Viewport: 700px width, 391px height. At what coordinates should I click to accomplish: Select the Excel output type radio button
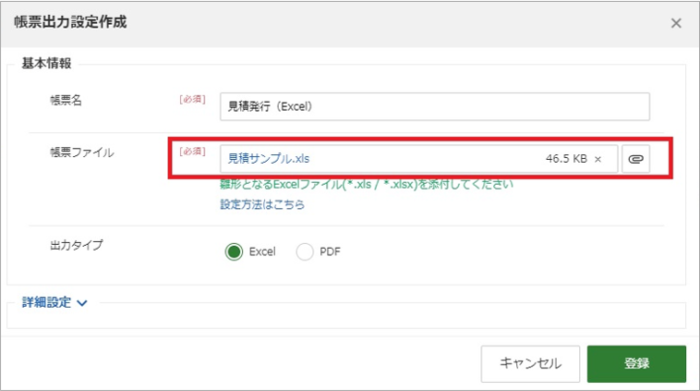click(234, 252)
